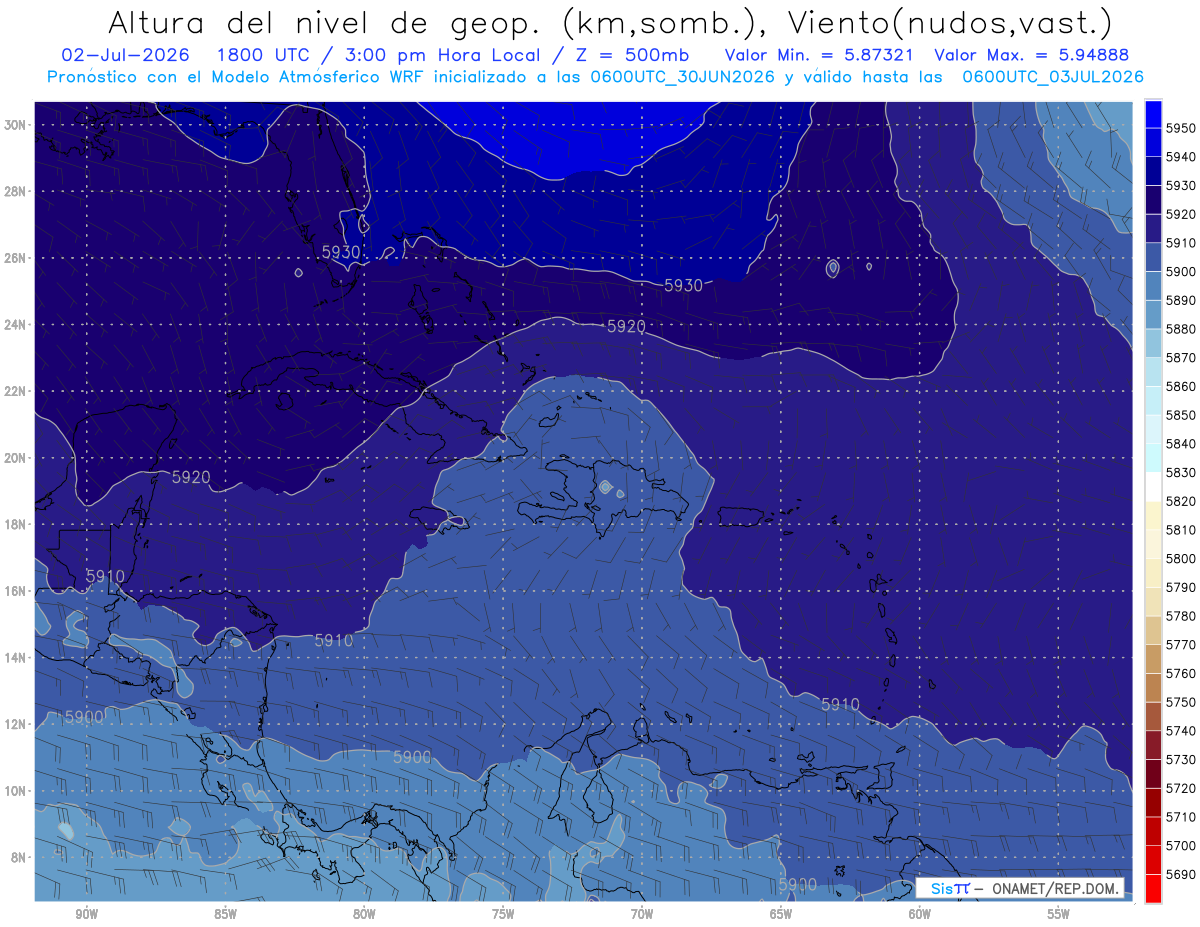1200x927 pixels.
Task: Click the 'Valor Max. = 5.94888' text
Action: pyautogui.click(x=1032, y=55)
